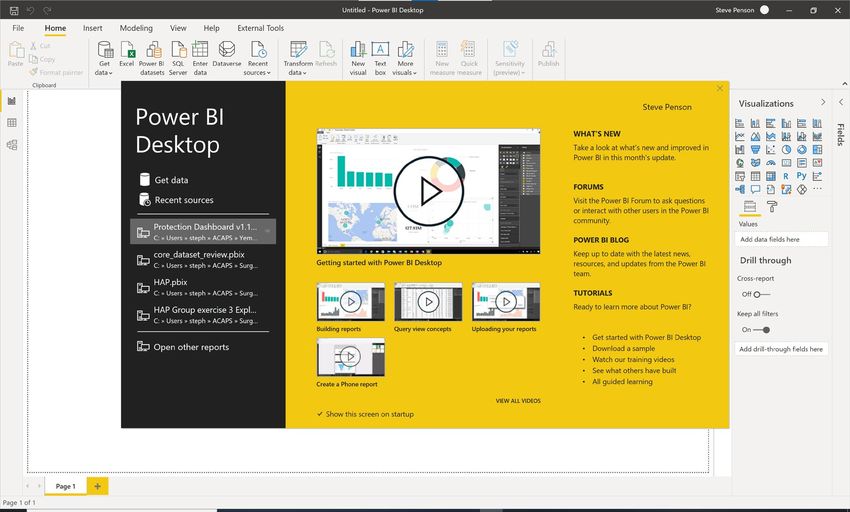
Task: Open Protection Dashboard v1.1 recent file
Action: pos(203,232)
